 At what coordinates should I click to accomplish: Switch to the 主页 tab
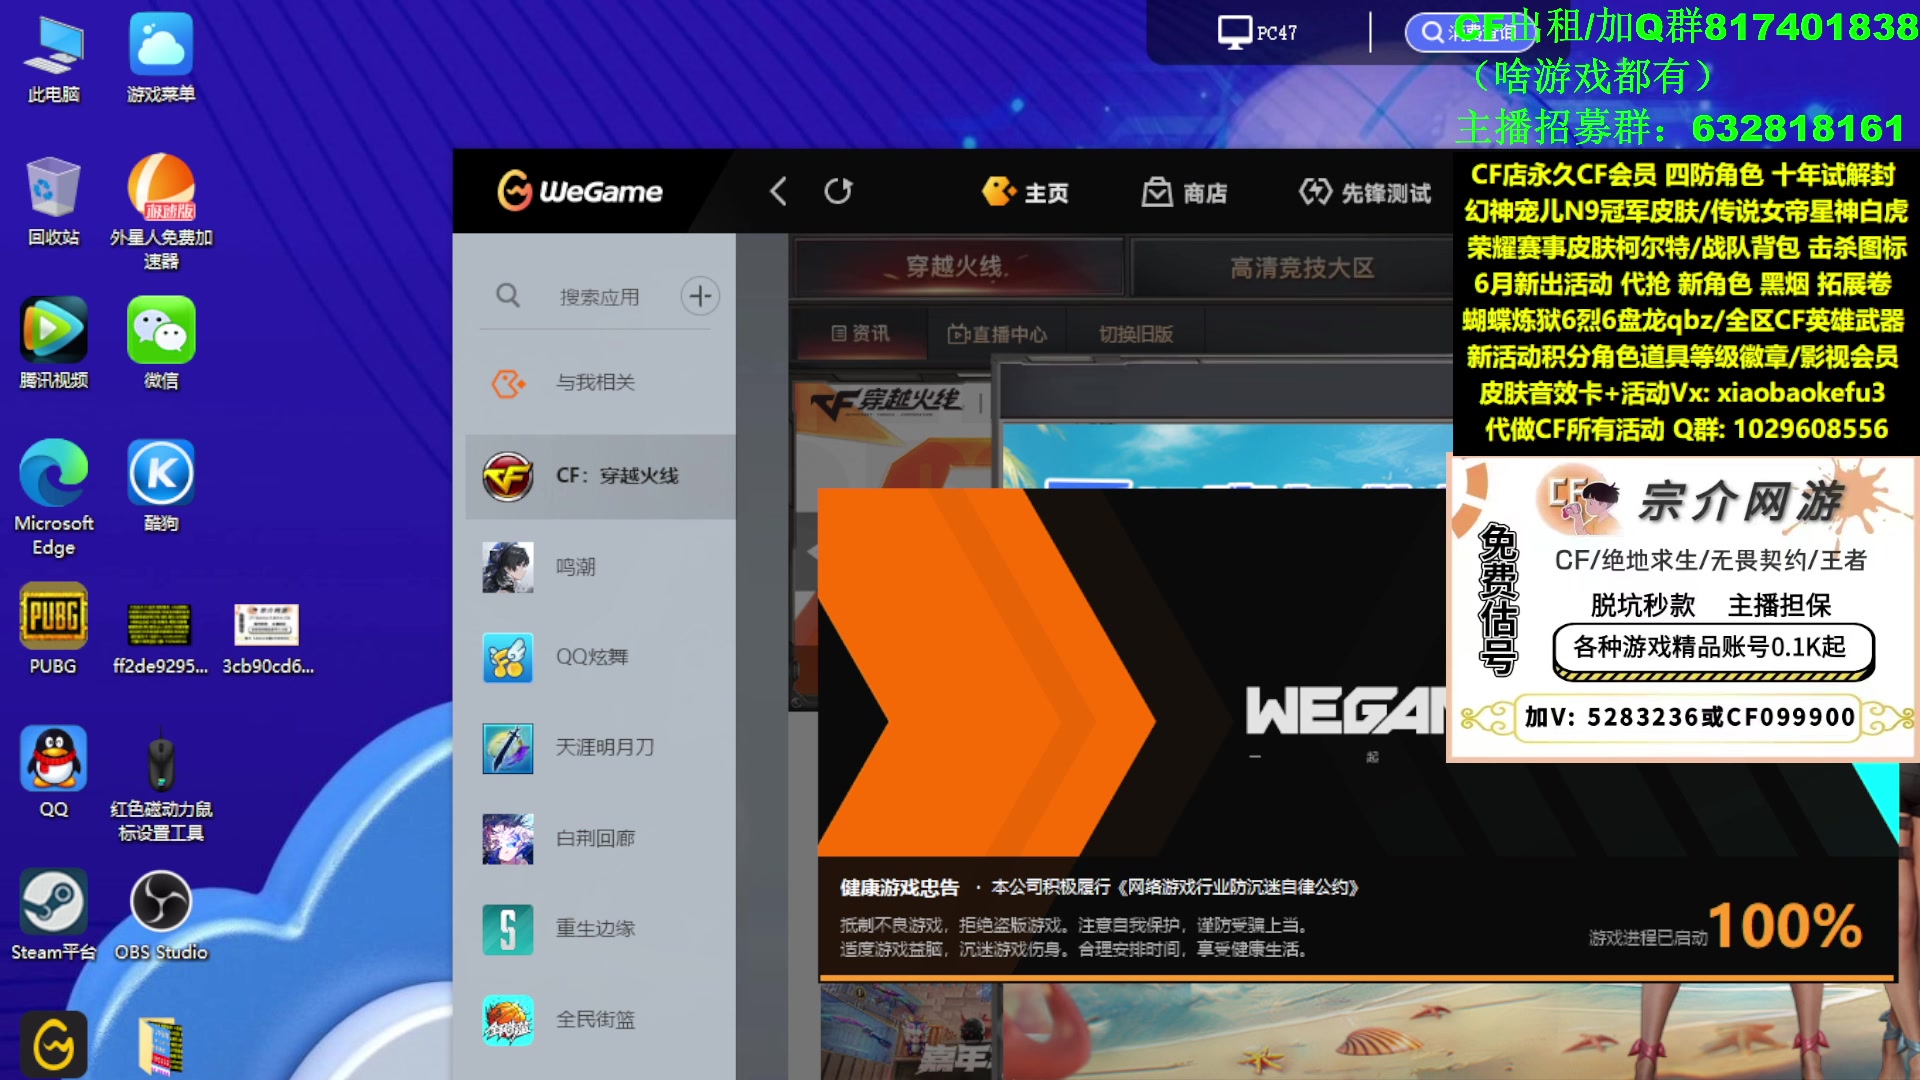click(1026, 192)
